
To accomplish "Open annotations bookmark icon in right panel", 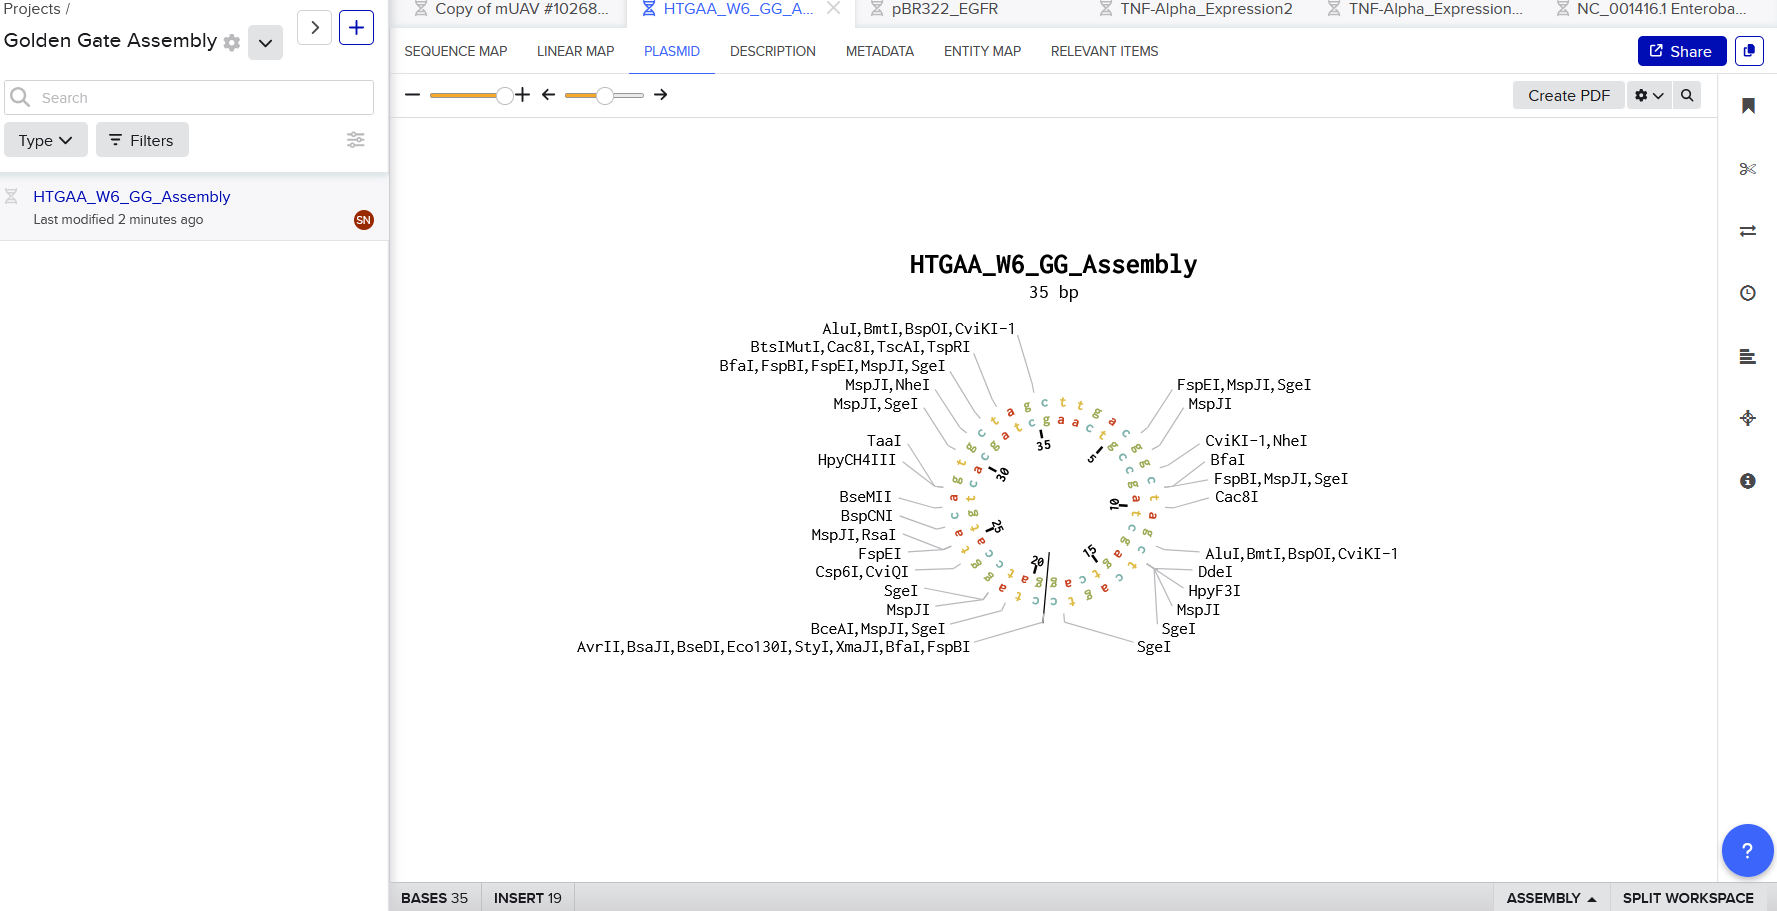I will [1748, 106].
